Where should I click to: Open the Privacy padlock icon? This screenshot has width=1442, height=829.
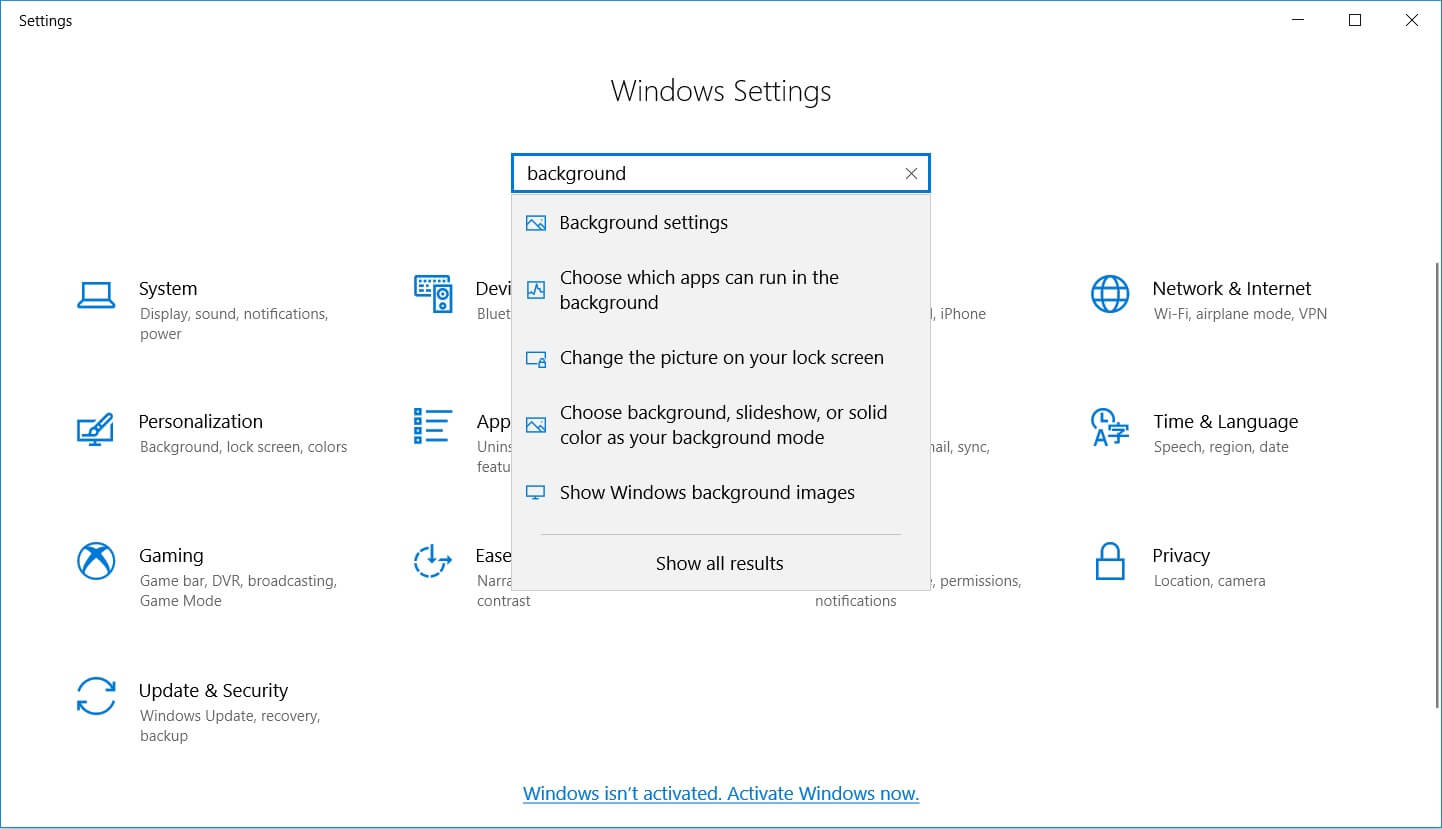[1110, 561]
